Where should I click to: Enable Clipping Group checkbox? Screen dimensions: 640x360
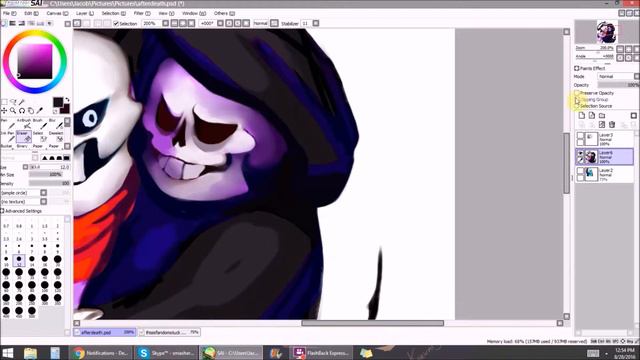[x=577, y=100]
